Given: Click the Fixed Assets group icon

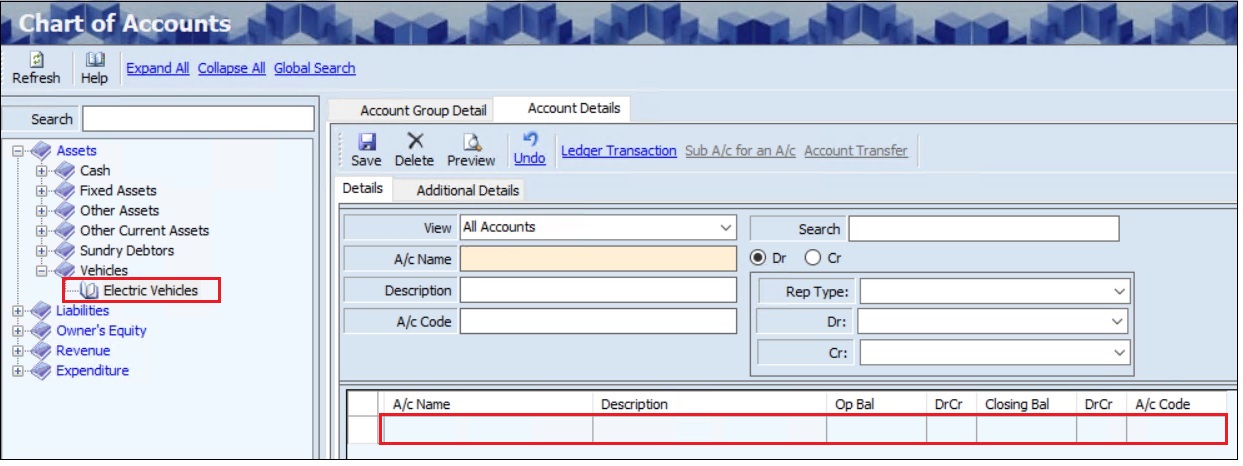Looking at the screenshot, I should pos(65,191).
